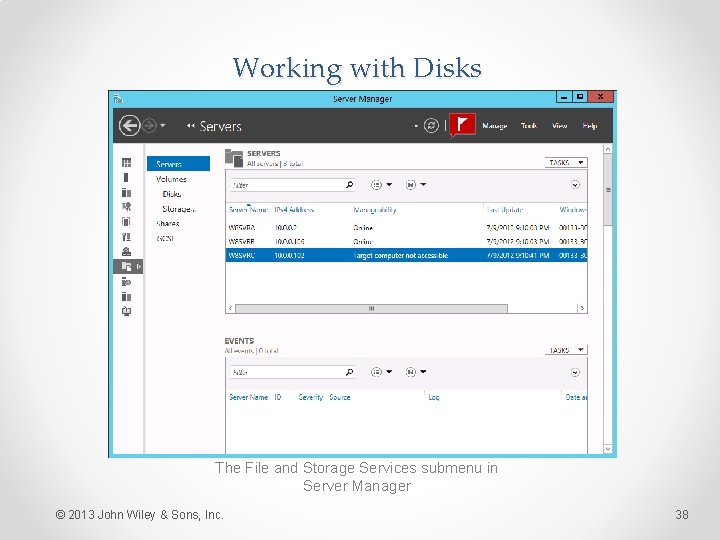The image size is (720, 540).
Task: Expand the Servers tile filter chevron
Action: pyautogui.click(x=575, y=185)
